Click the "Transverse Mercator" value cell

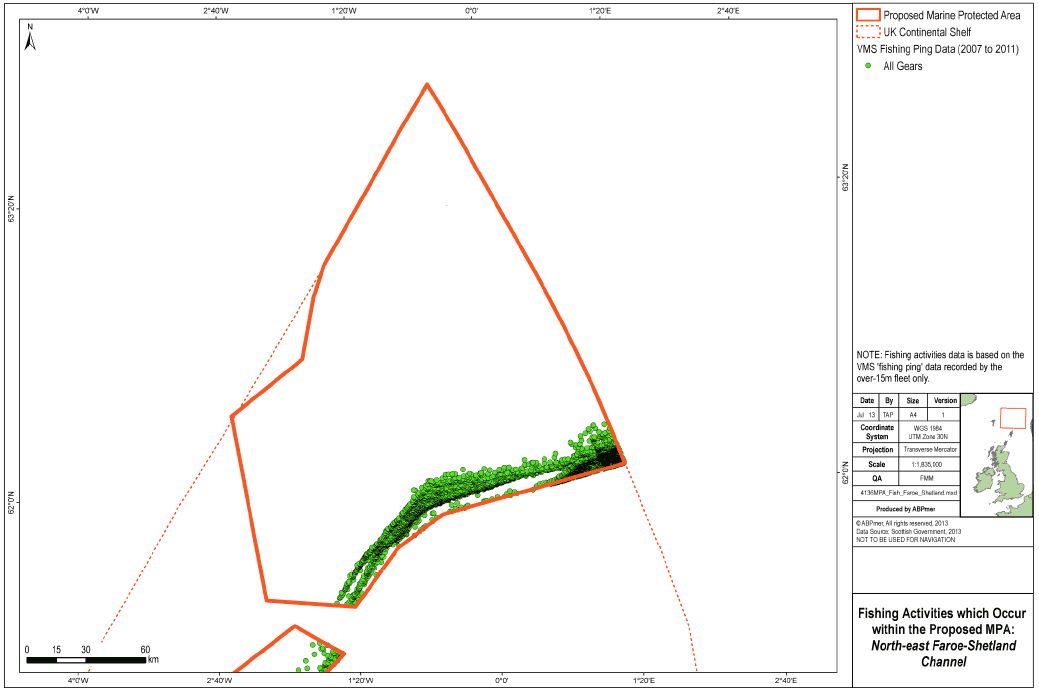pyautogui.click(x=930, y=450)
